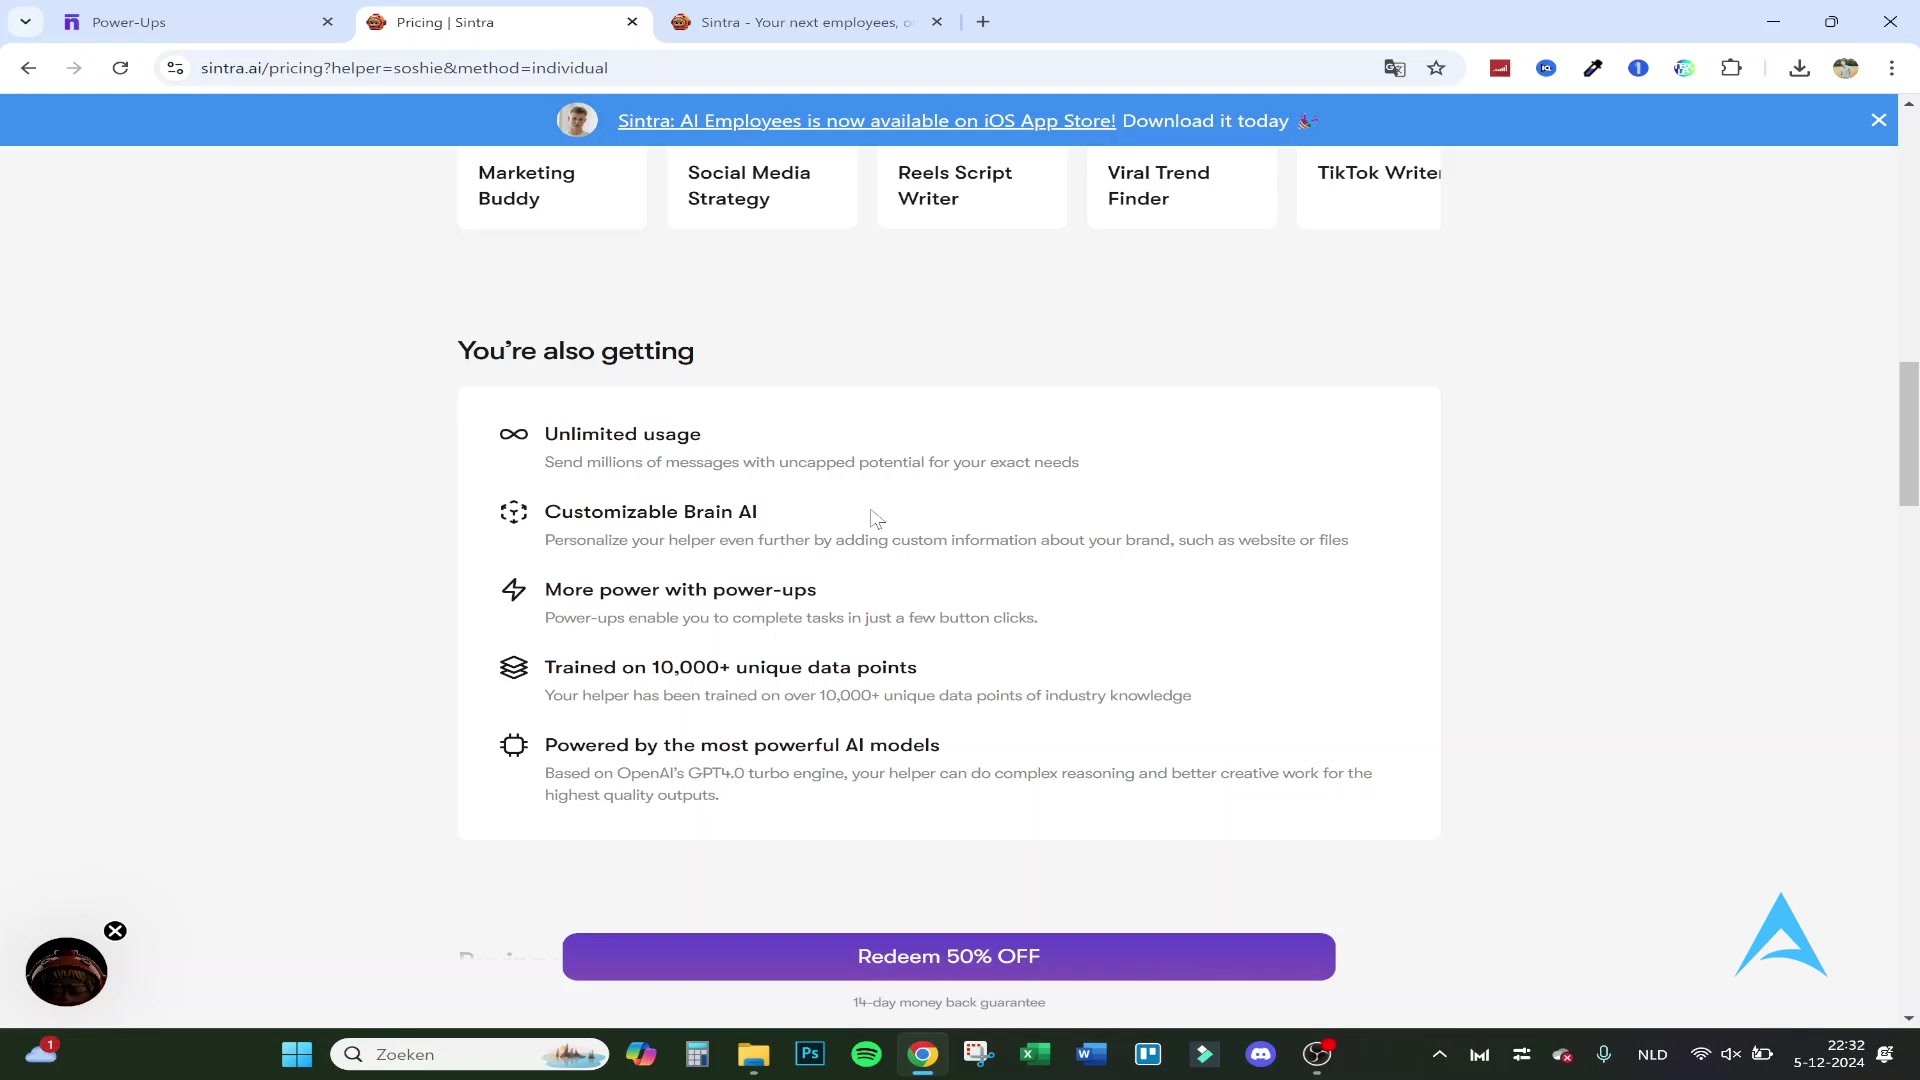
Task: Open the eyedropper color picker extension
Action: point(1592,68)
